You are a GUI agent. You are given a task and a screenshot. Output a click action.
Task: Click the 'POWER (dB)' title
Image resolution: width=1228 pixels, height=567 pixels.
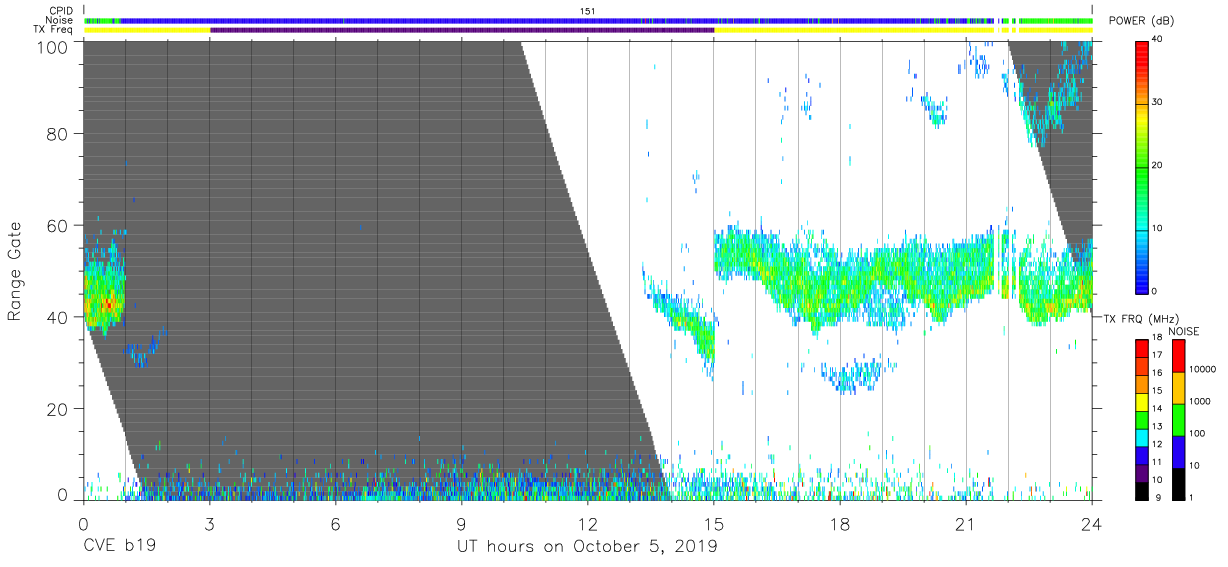click(x=1141, y=22)
